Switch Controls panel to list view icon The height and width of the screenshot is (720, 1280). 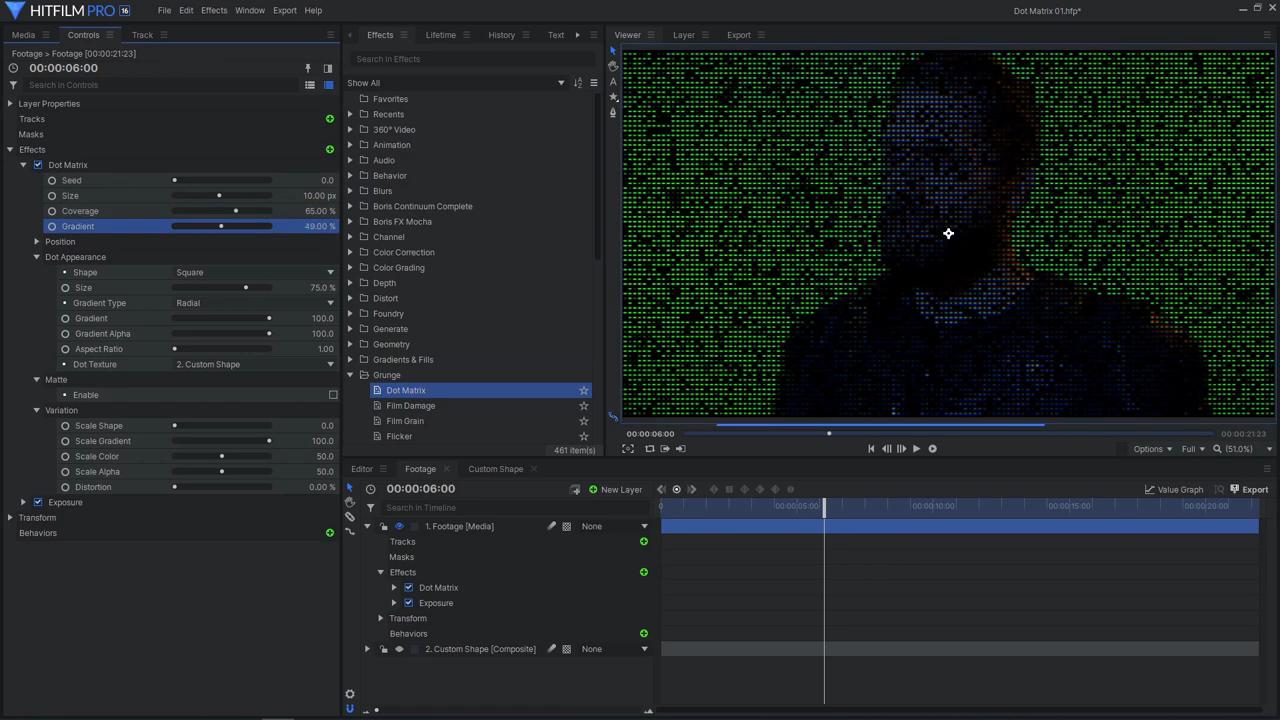(310, 85)
